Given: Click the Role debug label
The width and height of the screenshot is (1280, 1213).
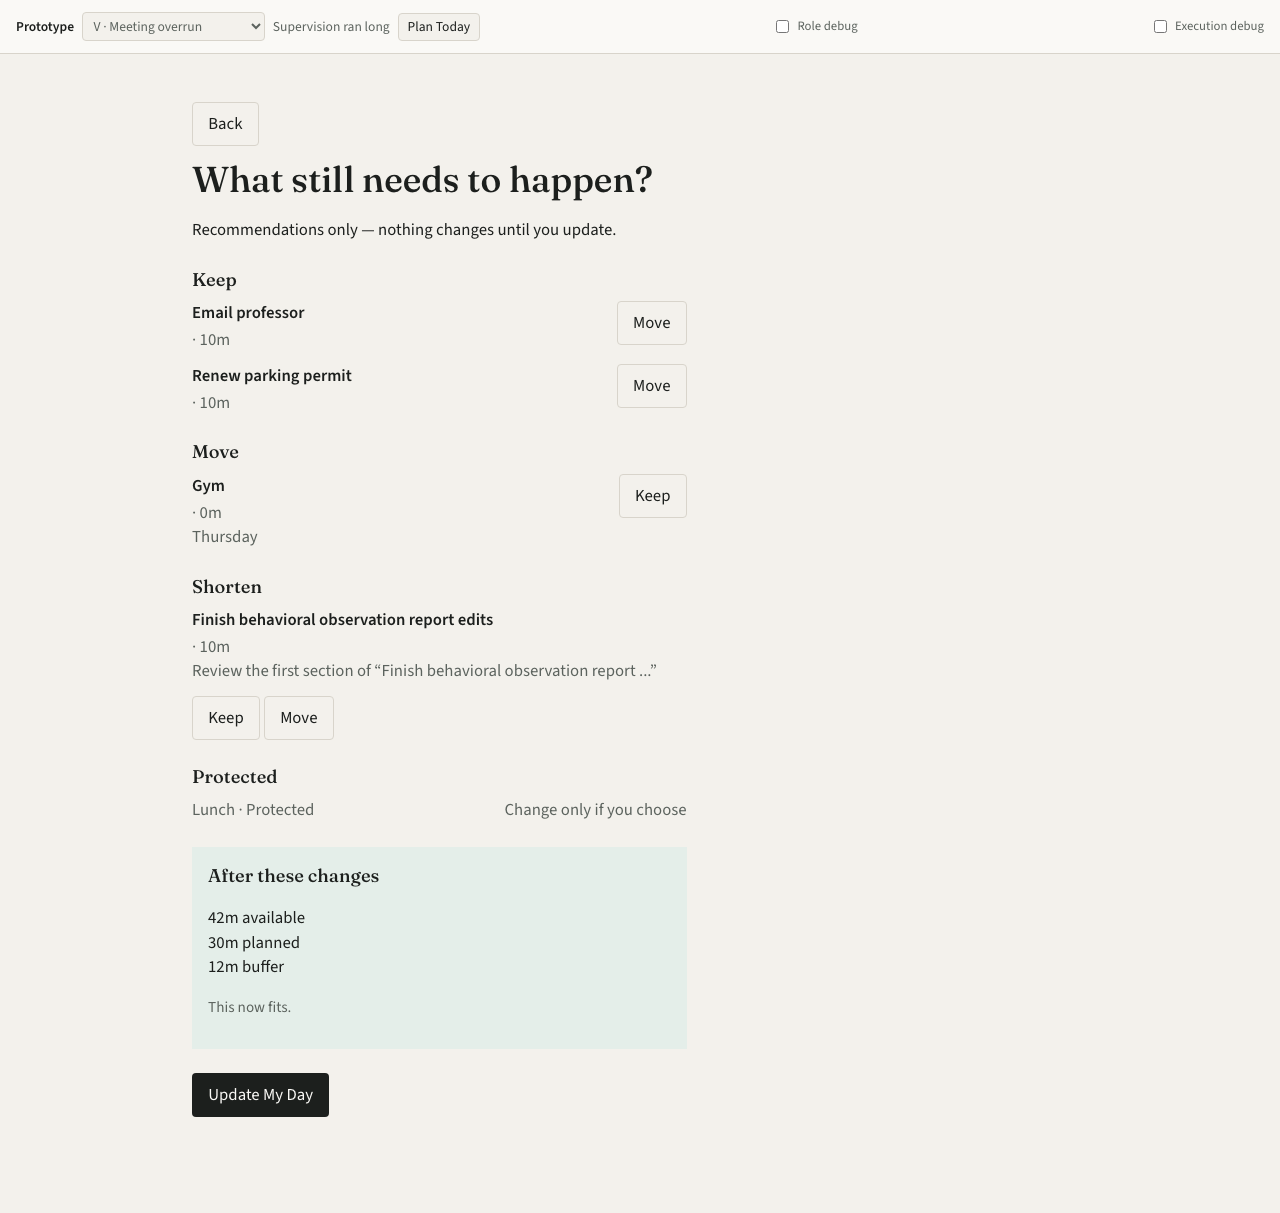Looking at the screenshot, I should tap(827, 26).
